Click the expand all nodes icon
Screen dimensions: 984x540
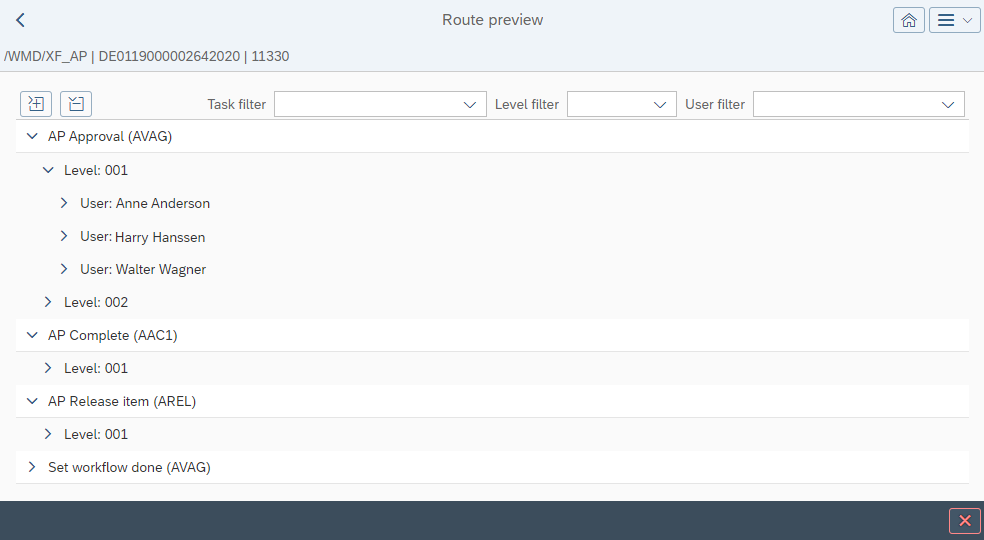[36, 103]
